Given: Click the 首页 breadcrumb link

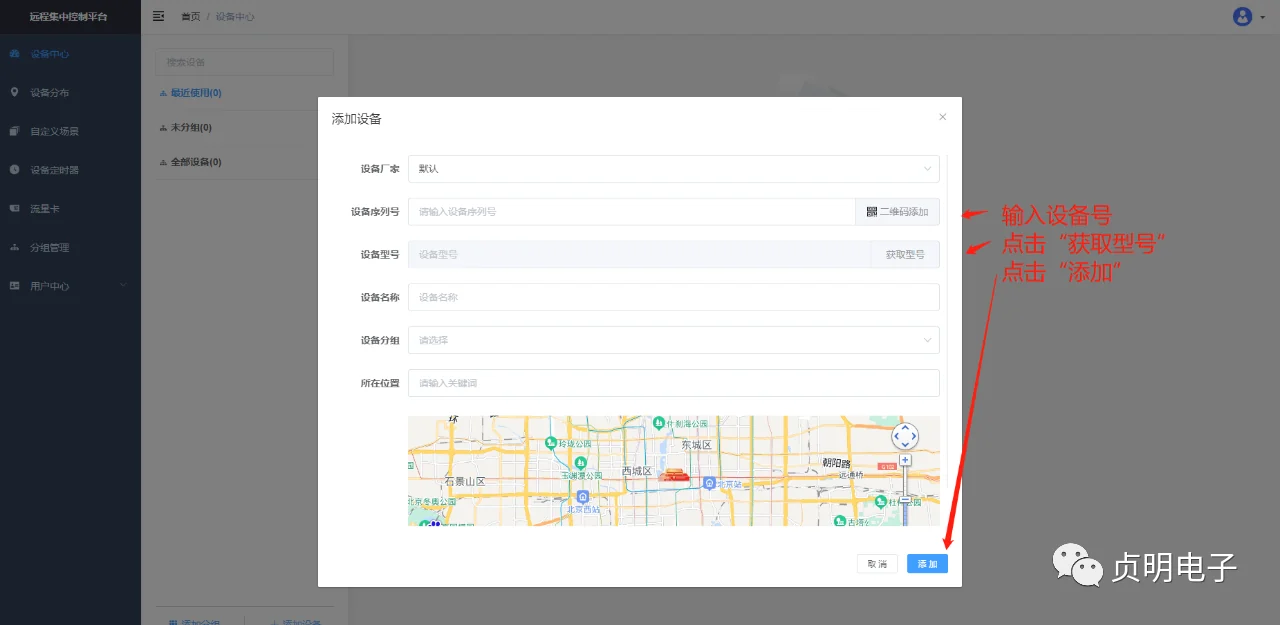Looking at the screenshot, I should (x=190, y=17).
